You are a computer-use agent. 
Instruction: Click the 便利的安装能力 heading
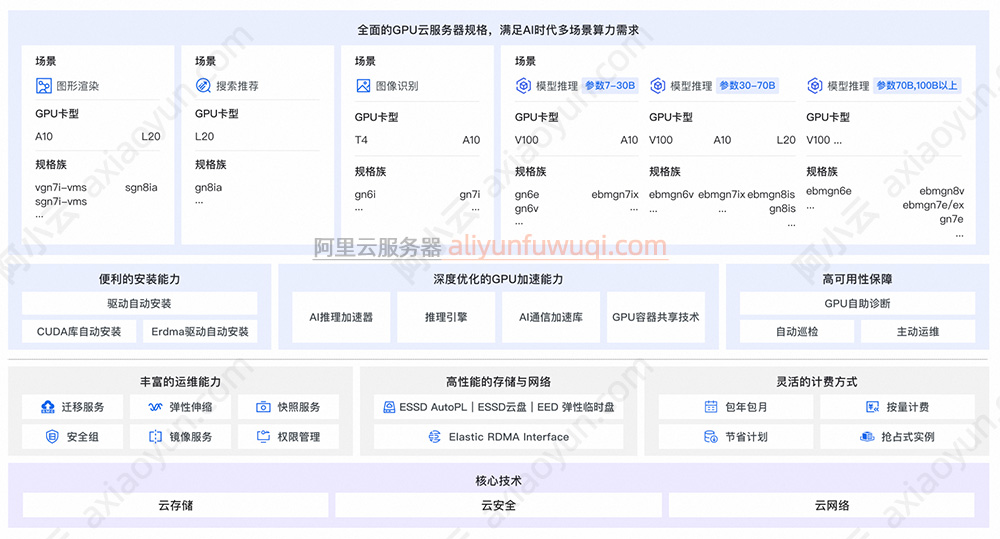coord(140,279)
